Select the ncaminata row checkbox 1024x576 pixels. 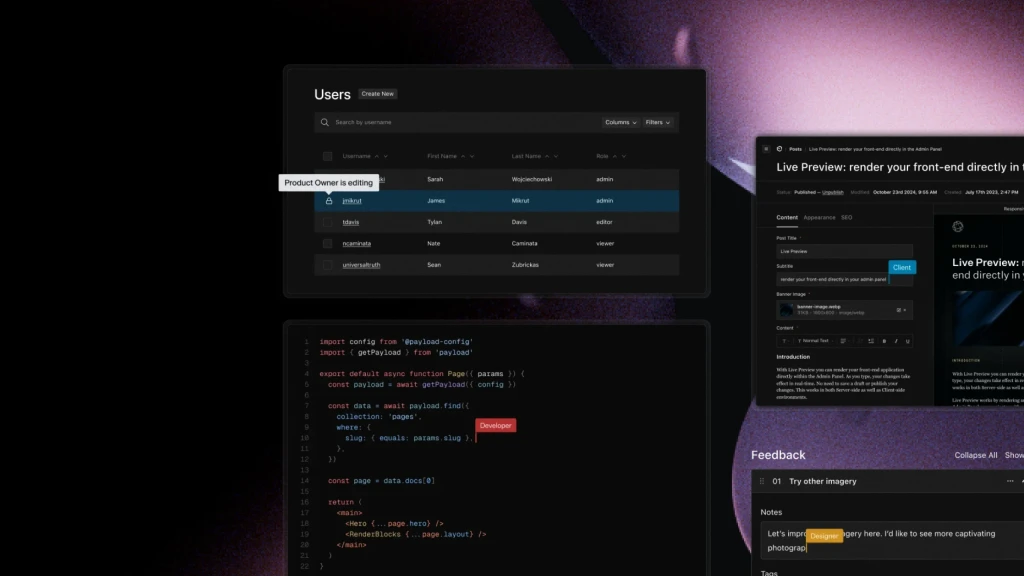(x=327, y=244)
